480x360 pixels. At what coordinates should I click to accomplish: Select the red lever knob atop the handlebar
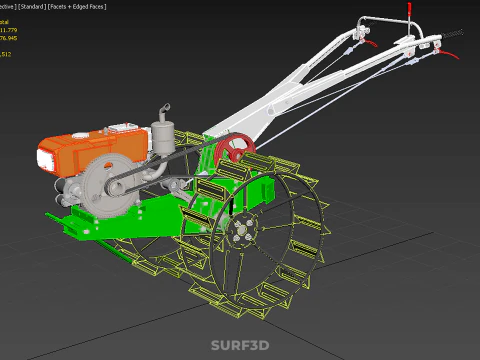tap(409, 8)
